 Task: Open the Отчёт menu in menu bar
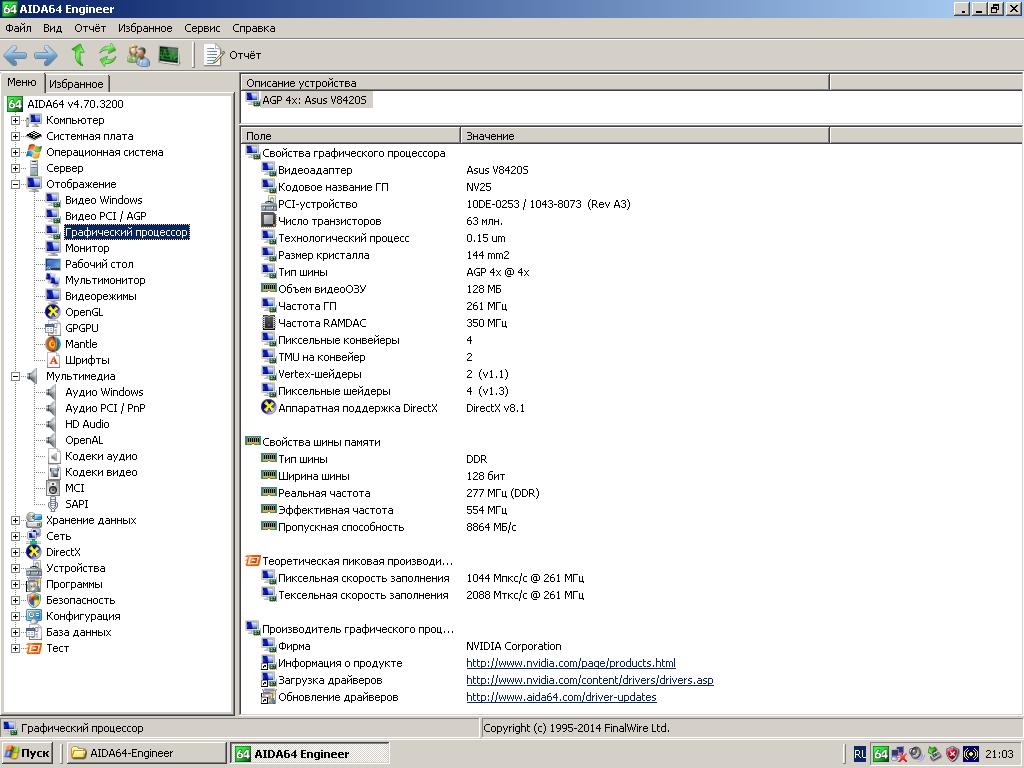point(90,28)
